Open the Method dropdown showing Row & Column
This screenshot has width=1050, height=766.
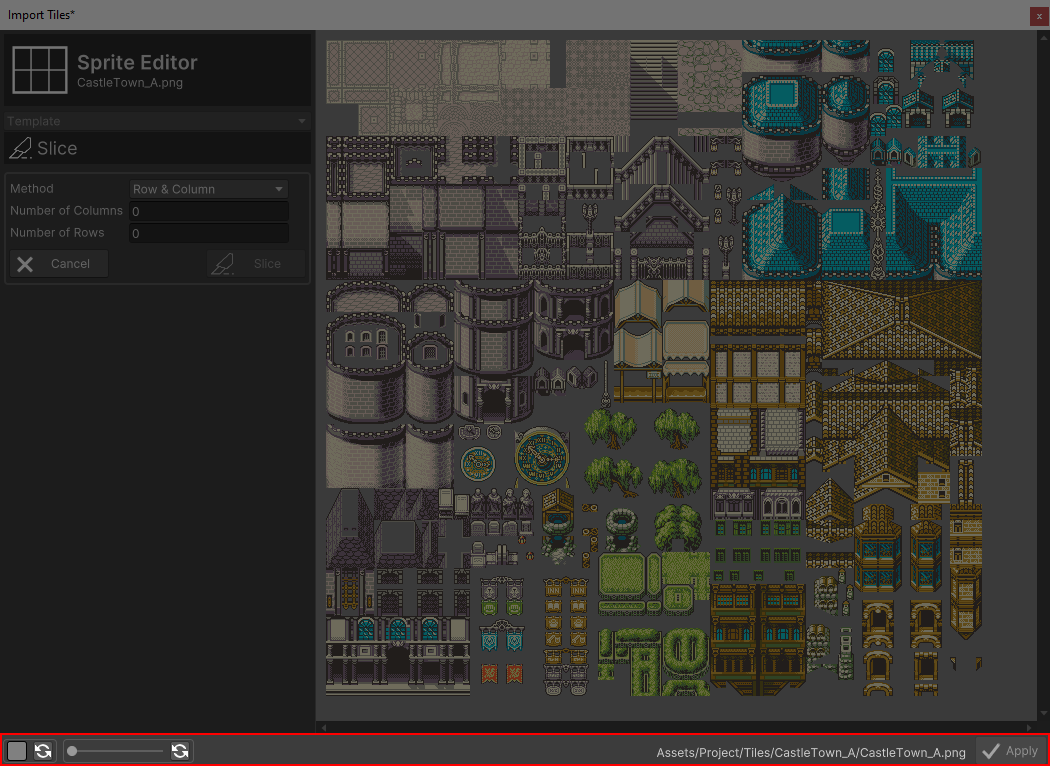click(209, 189)
